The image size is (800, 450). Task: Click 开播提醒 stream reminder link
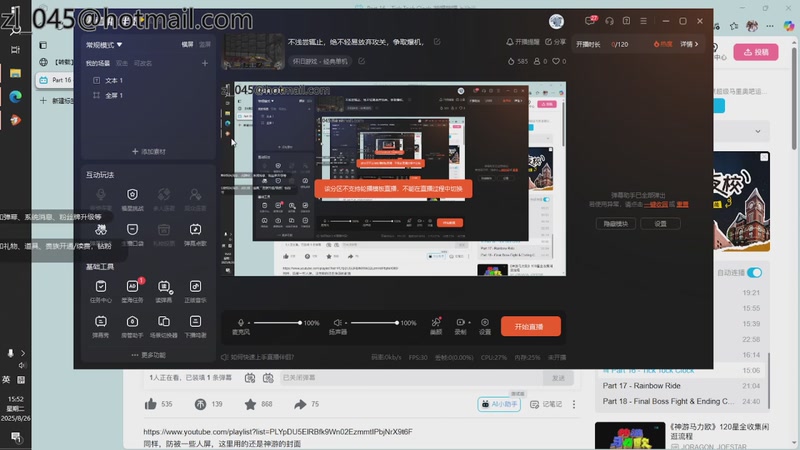point(522,42)
